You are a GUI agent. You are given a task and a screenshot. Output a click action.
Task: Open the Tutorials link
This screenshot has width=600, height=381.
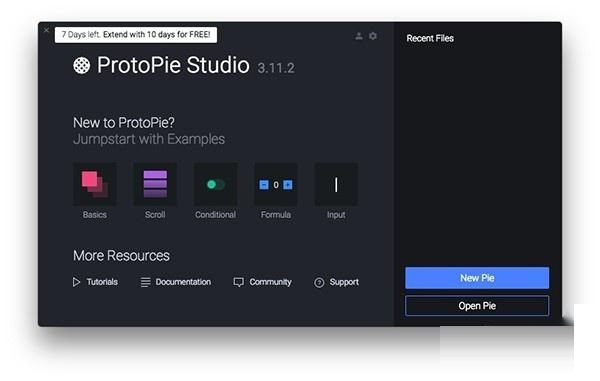pos(102,282)
